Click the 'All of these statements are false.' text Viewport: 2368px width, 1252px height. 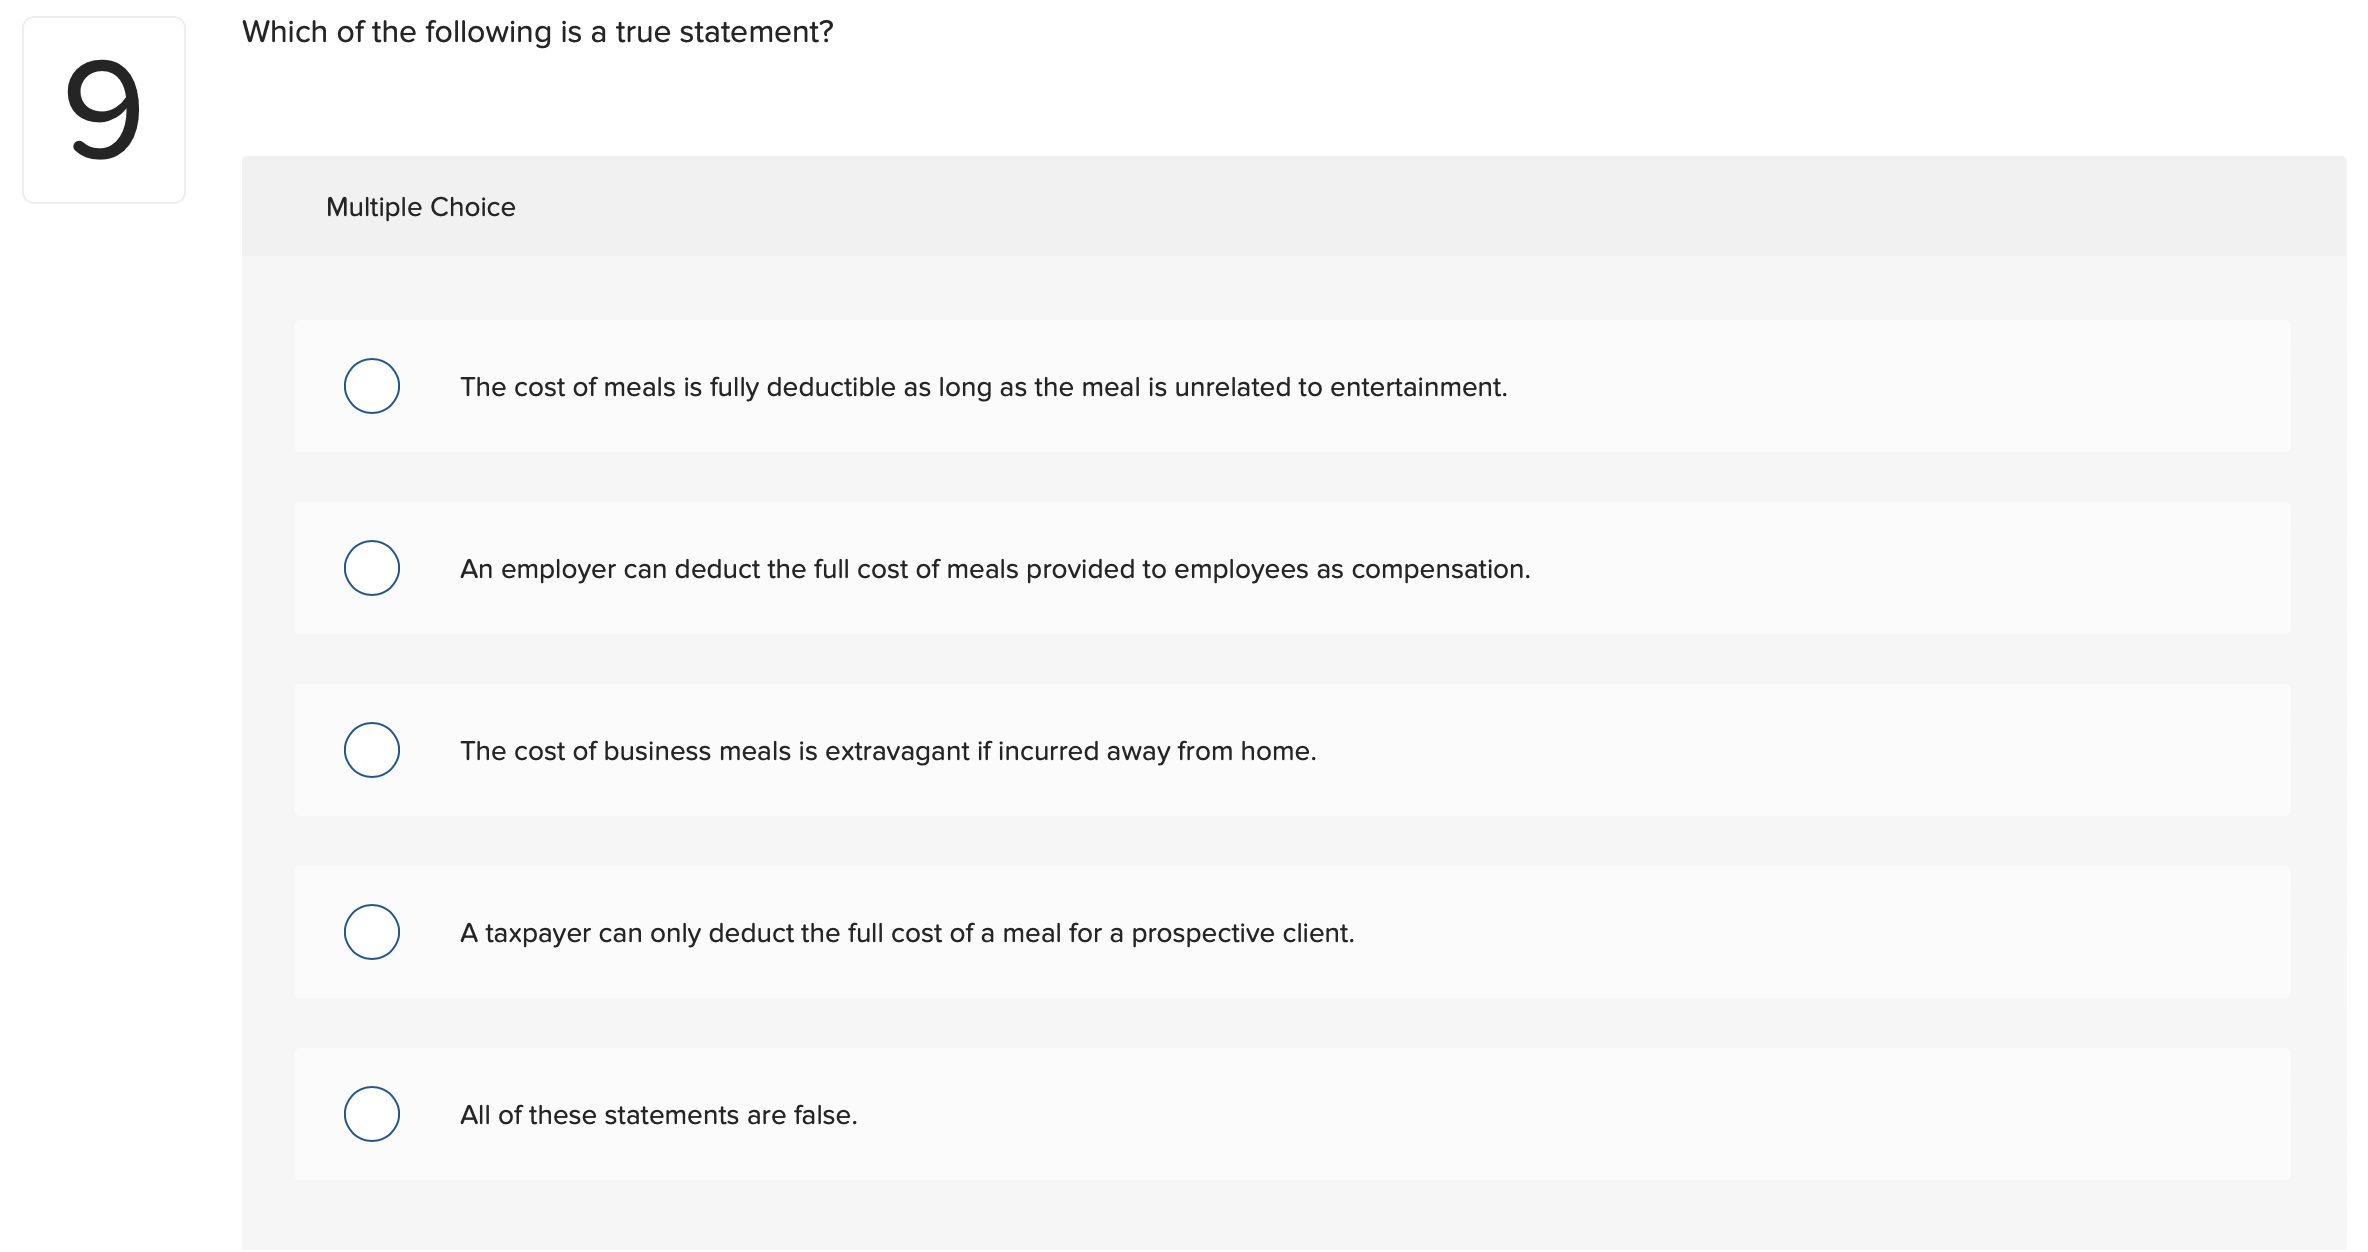[658, 1115]
